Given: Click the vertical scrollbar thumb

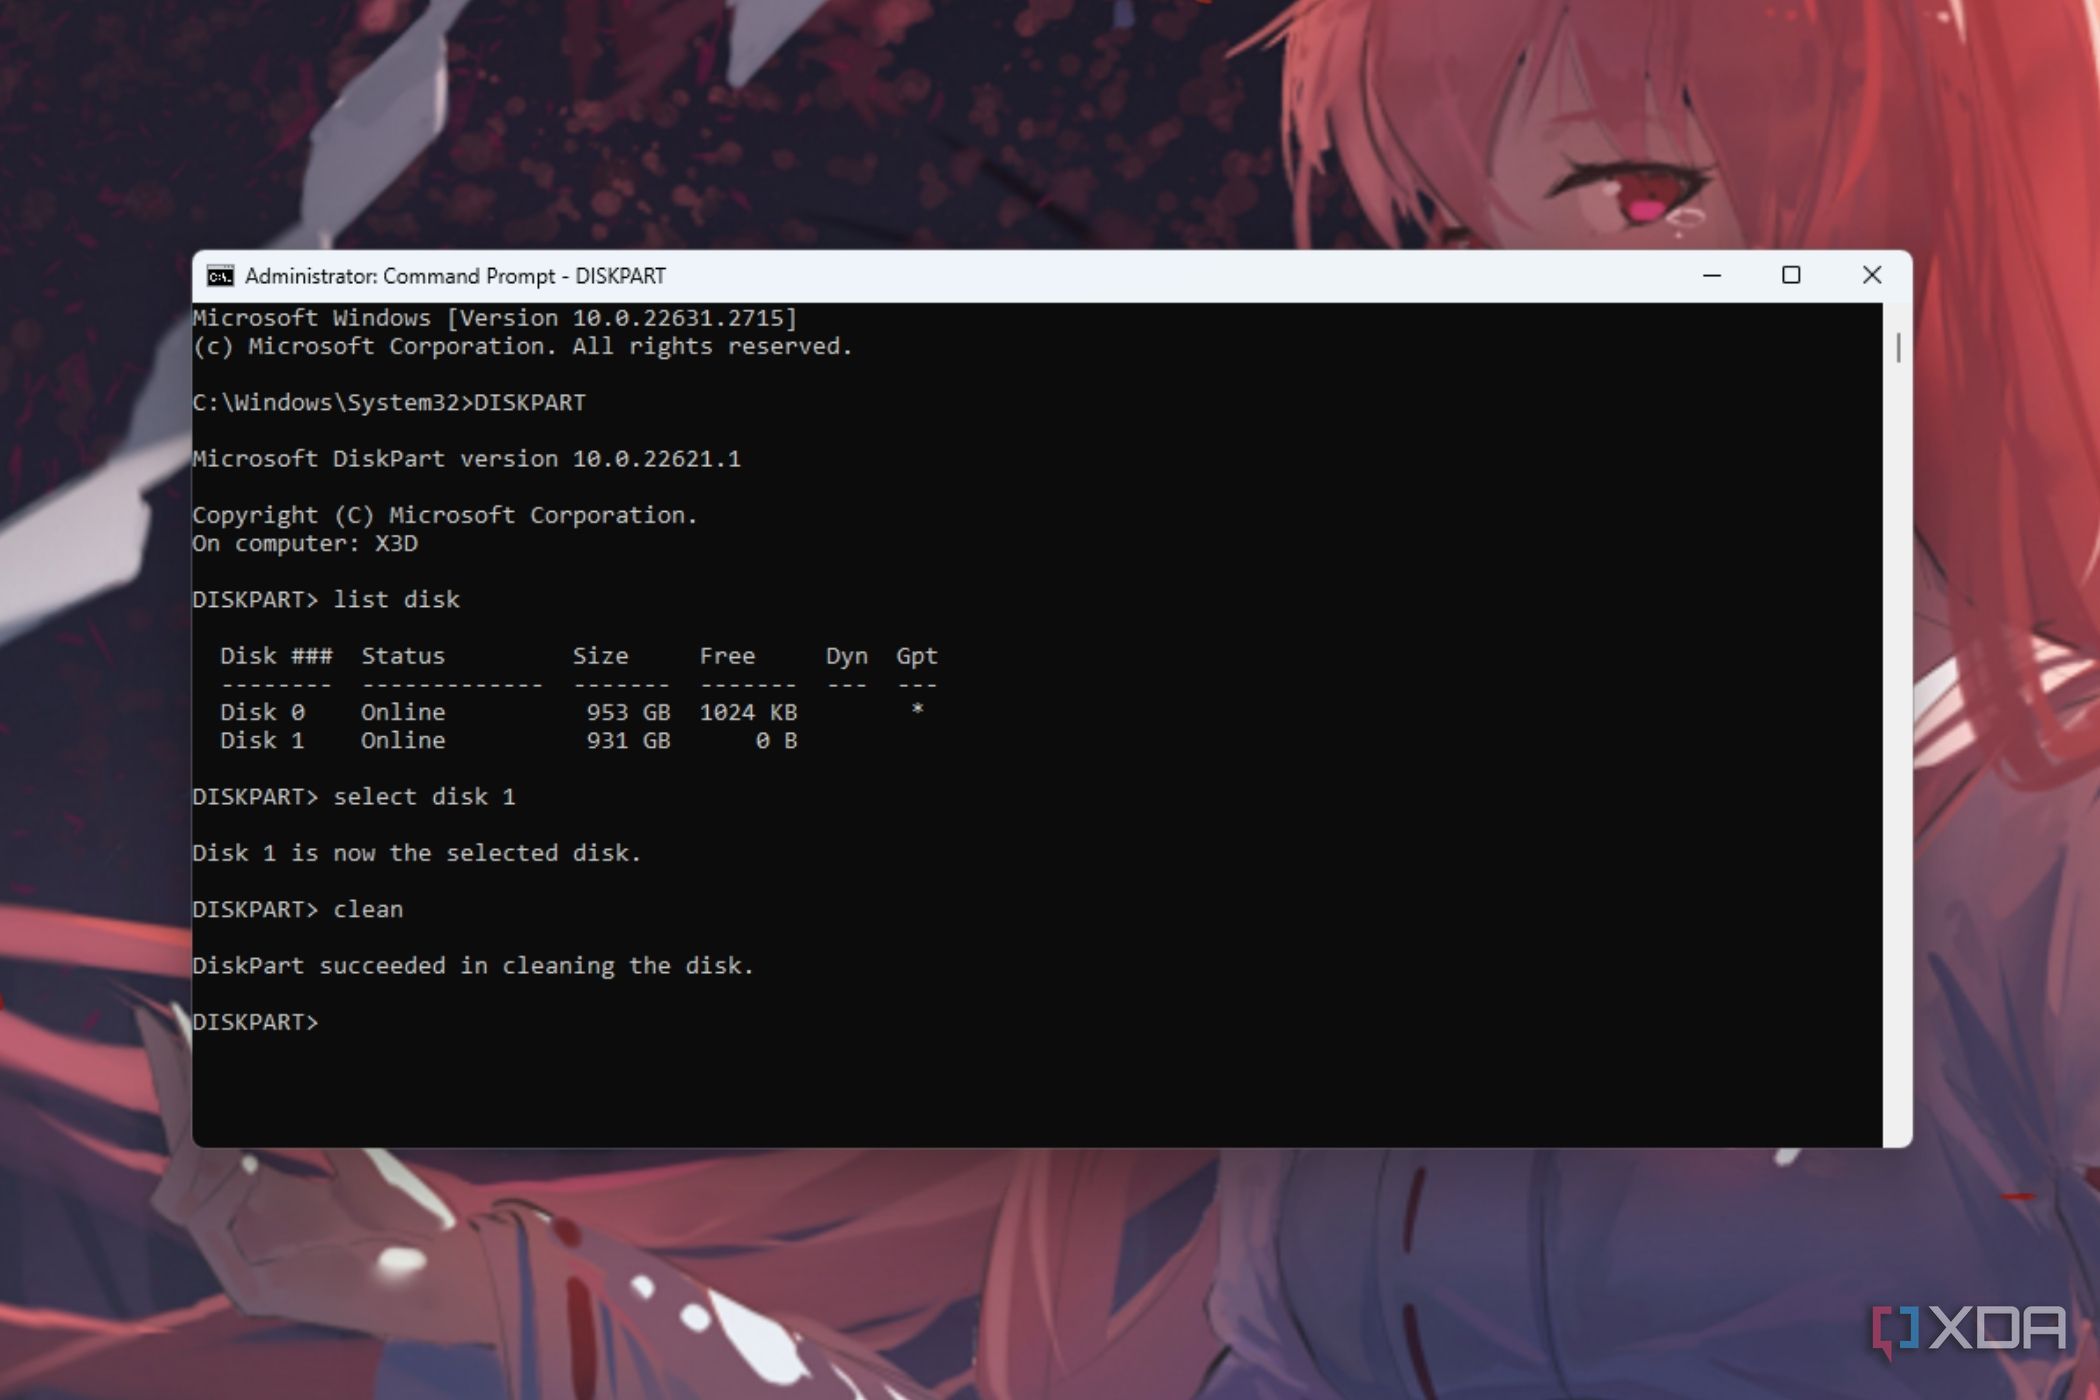Looking at the screenshot, I should click(x=1897, y=348).
